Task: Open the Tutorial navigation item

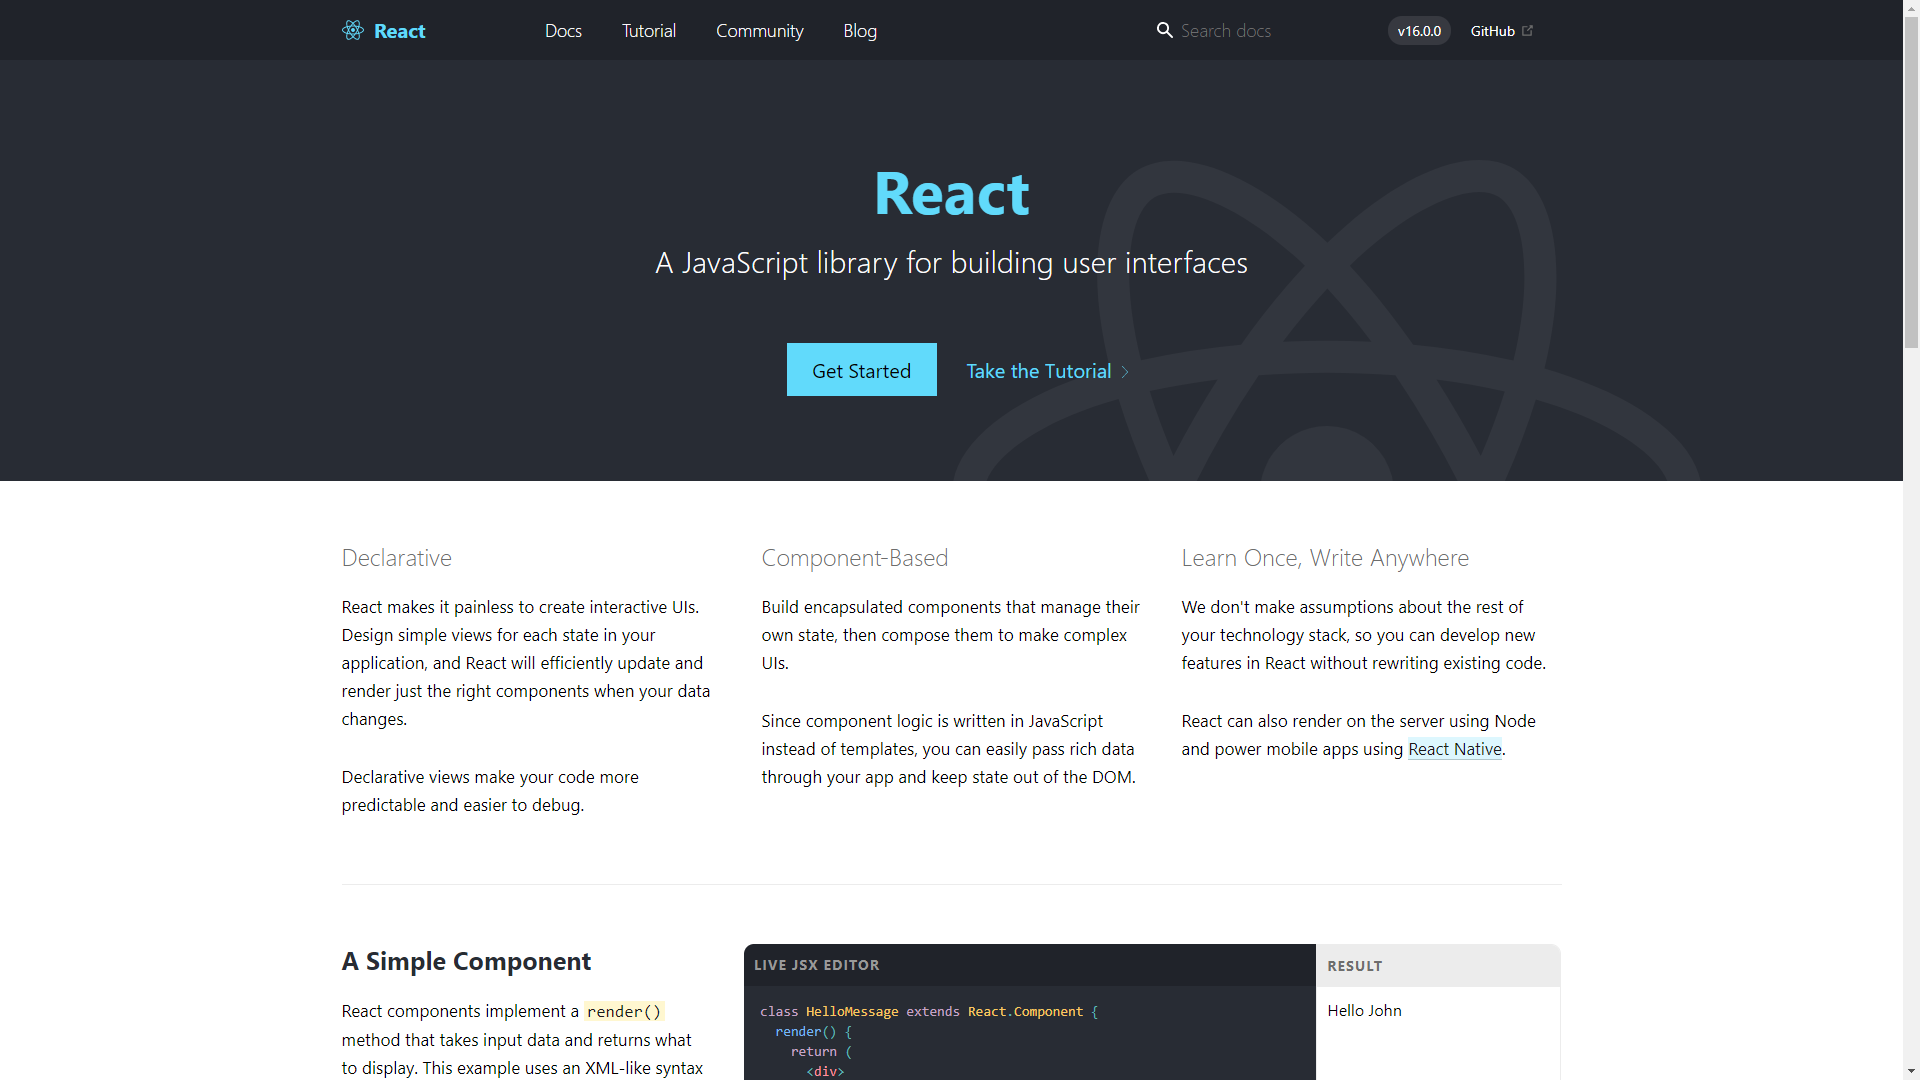Action: [x=649, y=31]
